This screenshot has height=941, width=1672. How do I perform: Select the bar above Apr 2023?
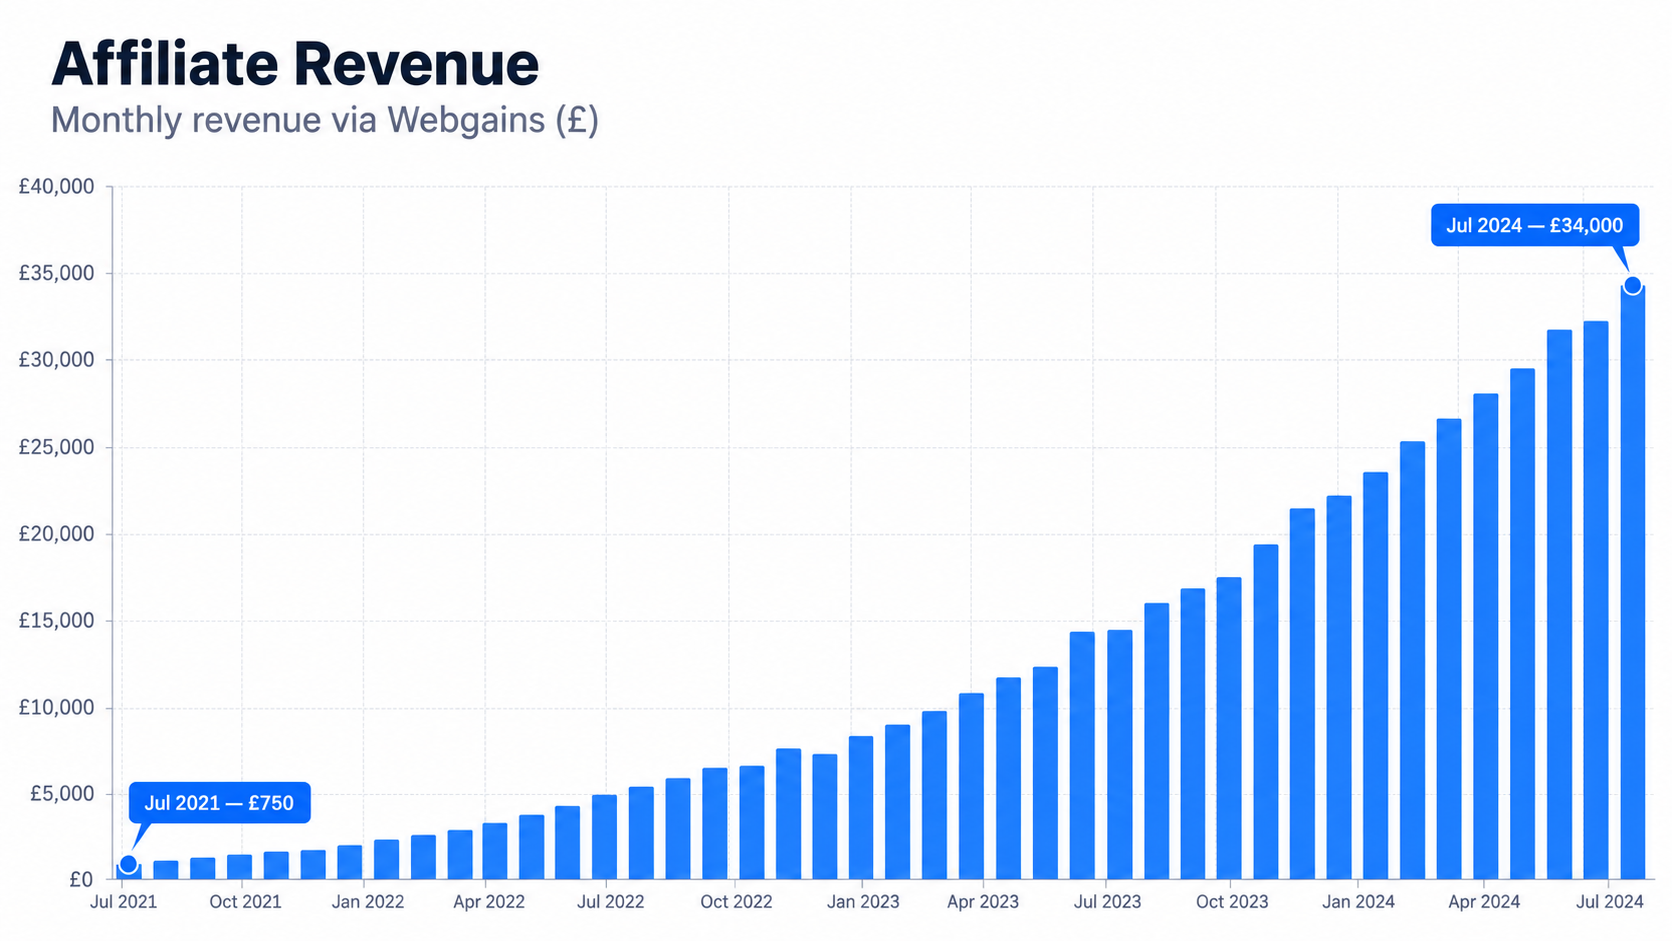(971, 787)
